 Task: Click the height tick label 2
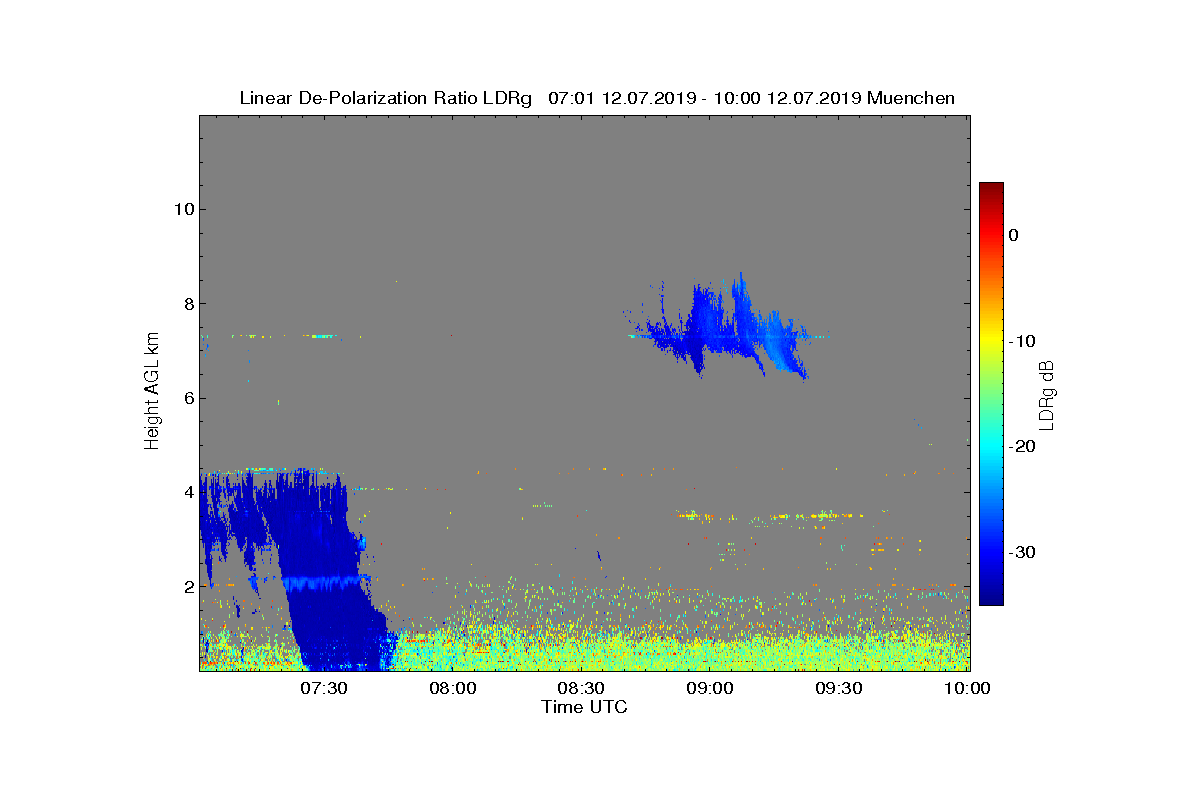[187, 587]
